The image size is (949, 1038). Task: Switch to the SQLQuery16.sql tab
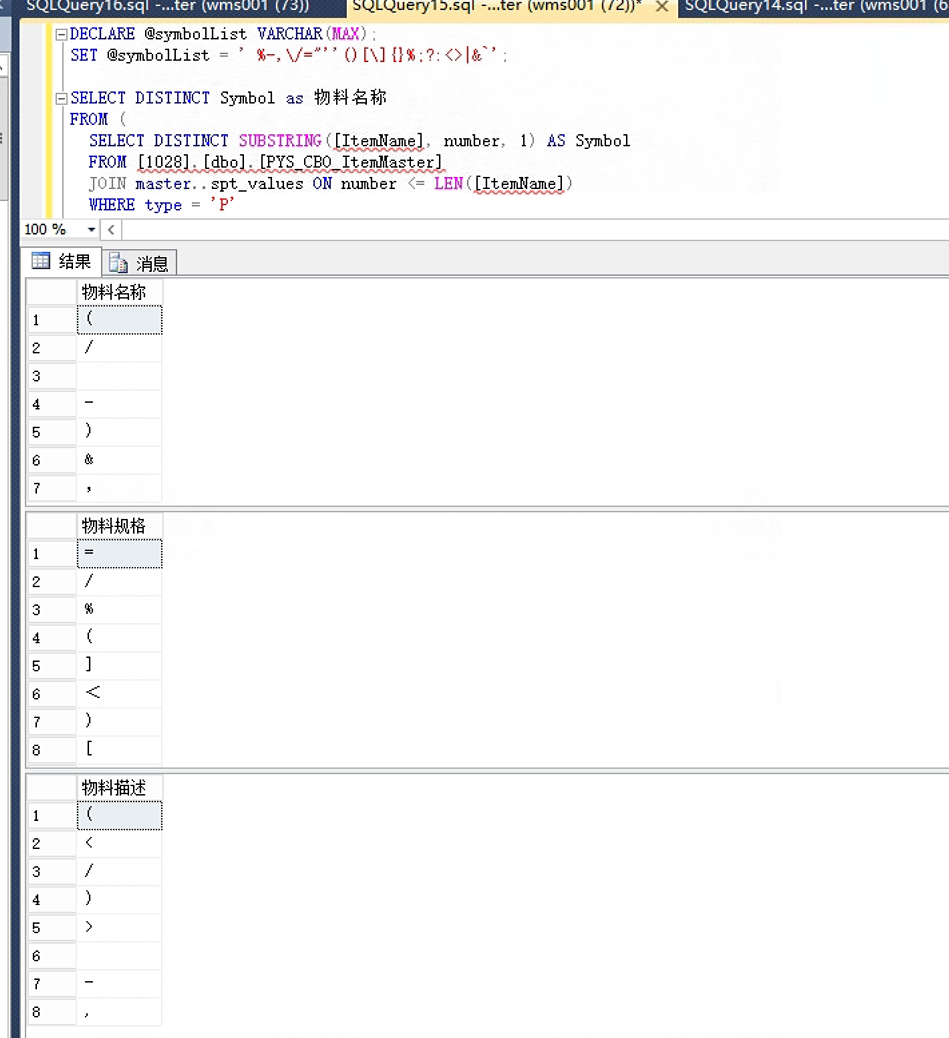point(168,6)
